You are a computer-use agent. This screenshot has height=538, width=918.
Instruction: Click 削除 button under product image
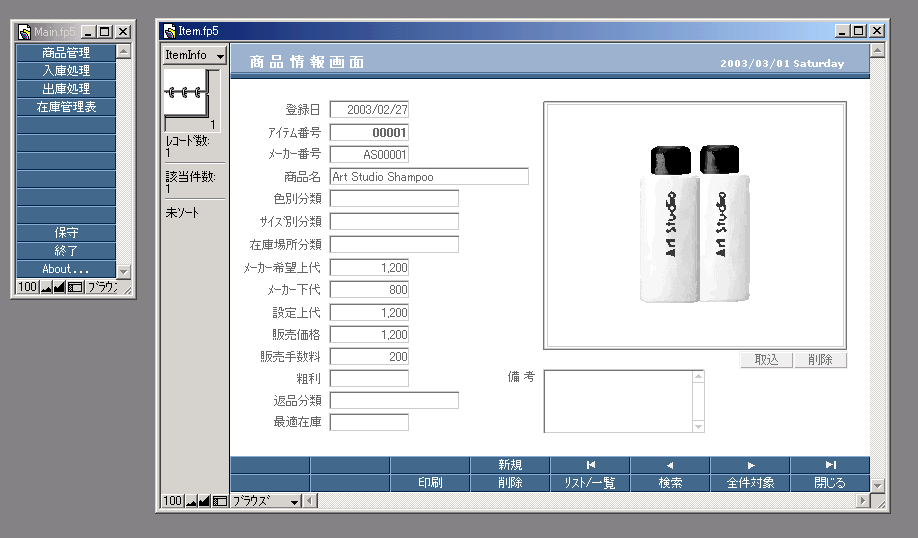point(820,360)
